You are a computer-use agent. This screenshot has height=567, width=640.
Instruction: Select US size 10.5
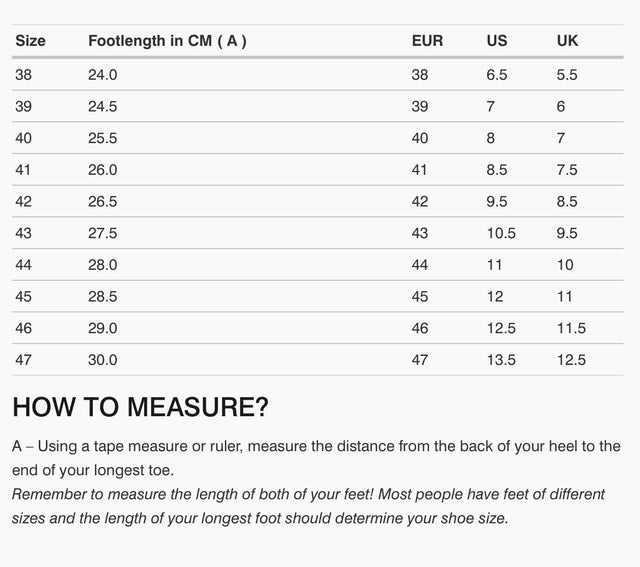501,233
